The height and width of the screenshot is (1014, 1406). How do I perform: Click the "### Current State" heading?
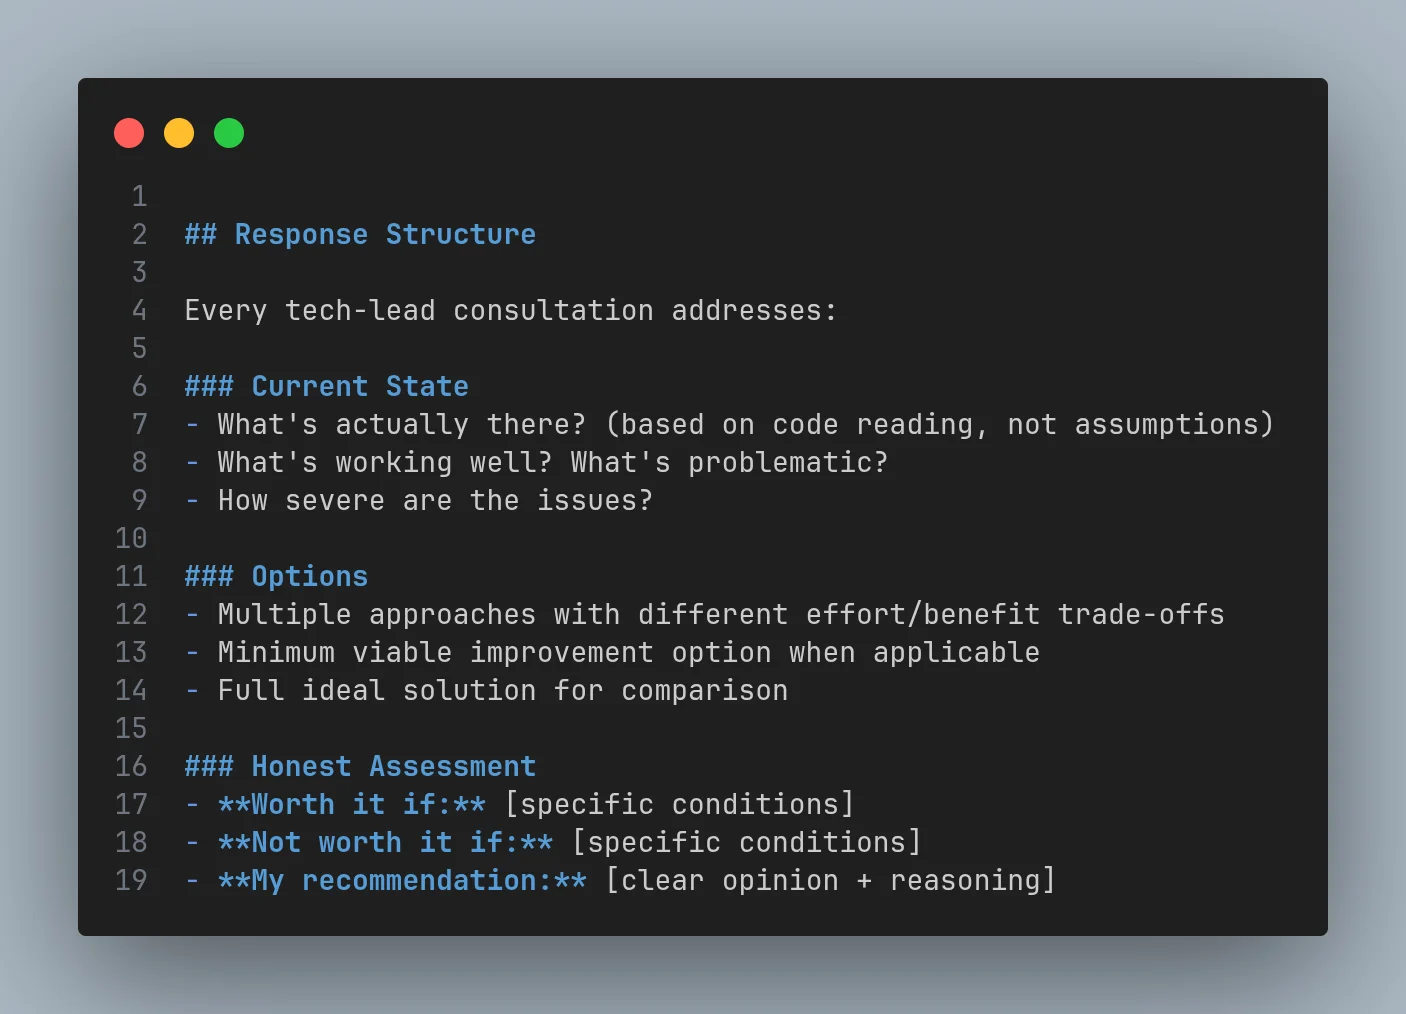[x=326, y=387]
